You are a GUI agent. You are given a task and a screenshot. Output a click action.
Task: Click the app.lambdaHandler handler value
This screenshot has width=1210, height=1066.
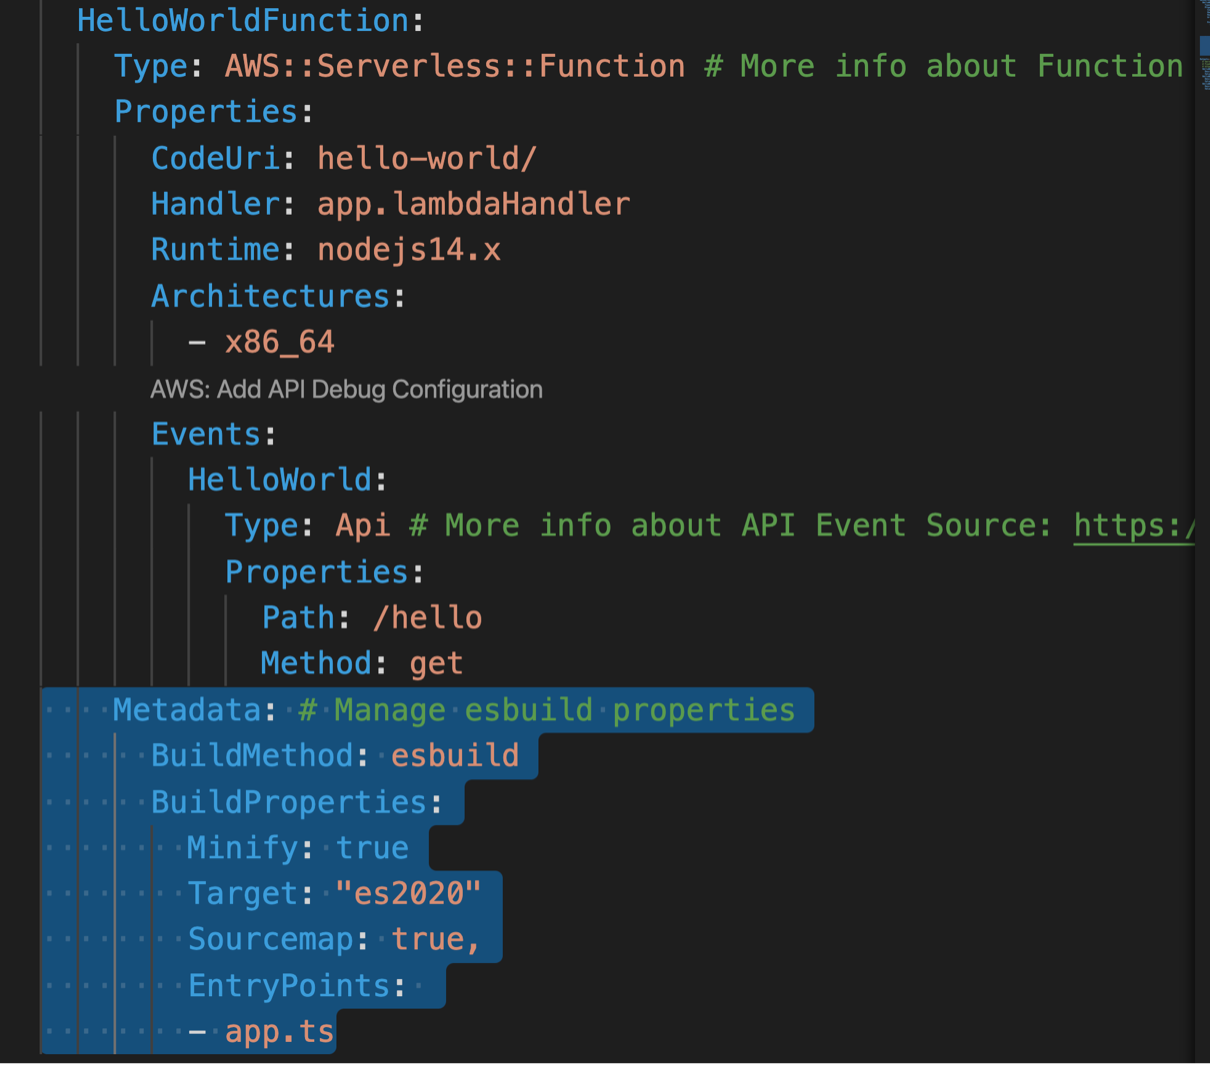(473, 203)
